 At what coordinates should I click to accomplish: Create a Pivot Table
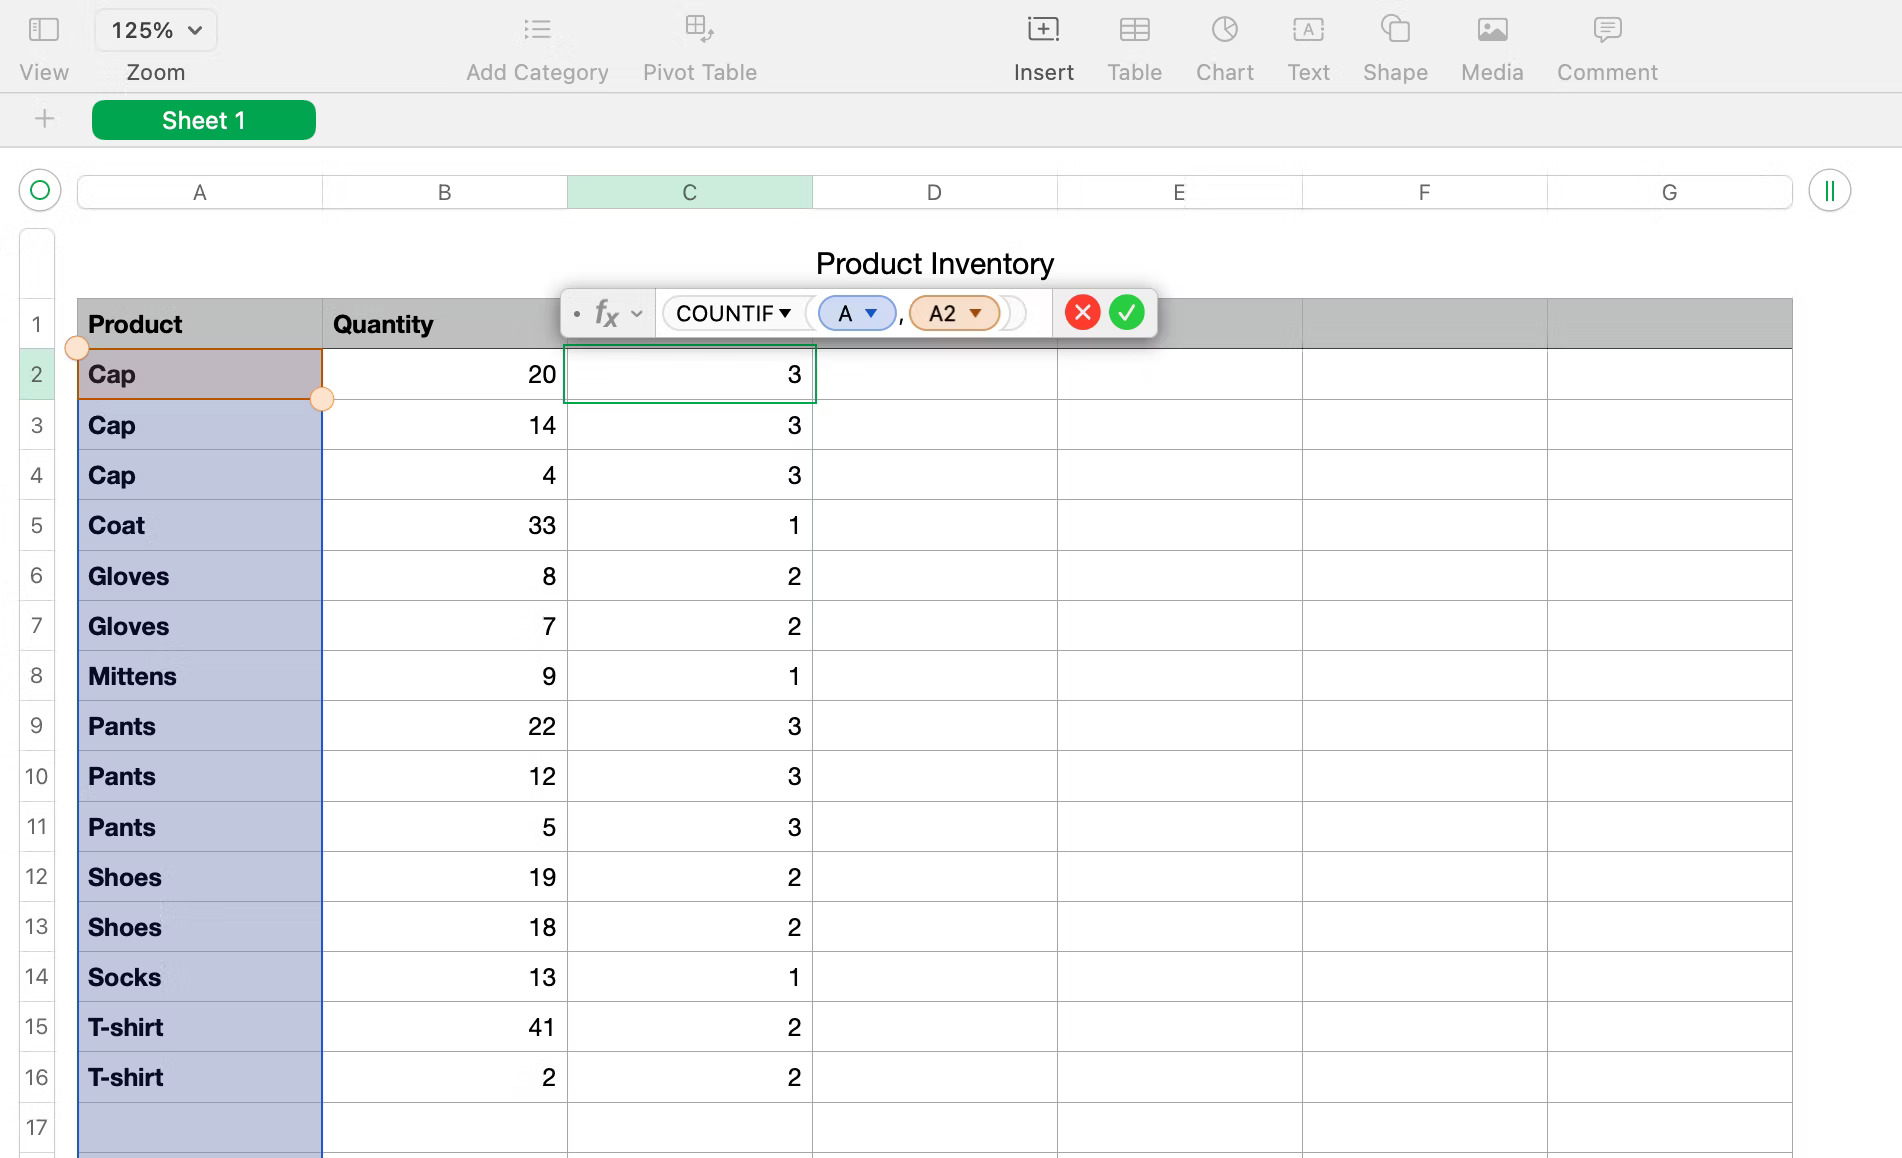(x=700, y=29)
